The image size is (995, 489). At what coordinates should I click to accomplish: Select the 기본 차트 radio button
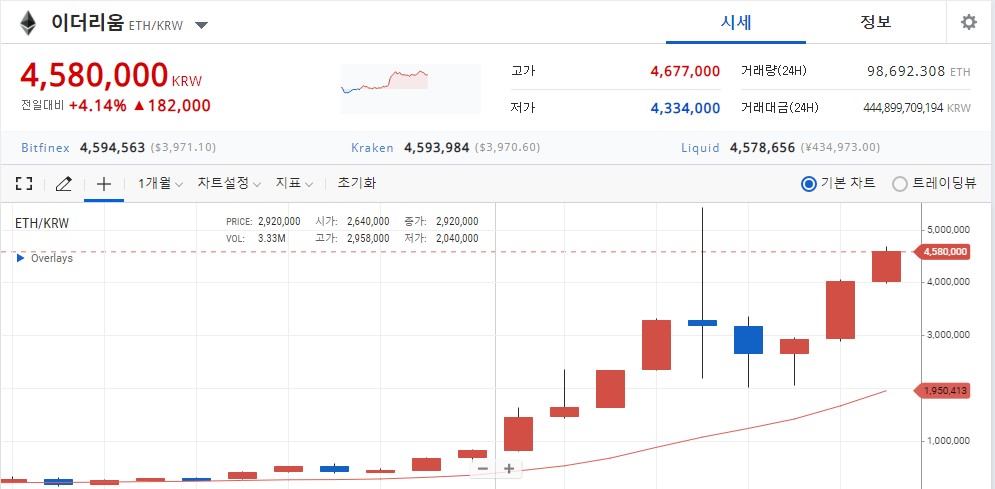click(809, 183)
